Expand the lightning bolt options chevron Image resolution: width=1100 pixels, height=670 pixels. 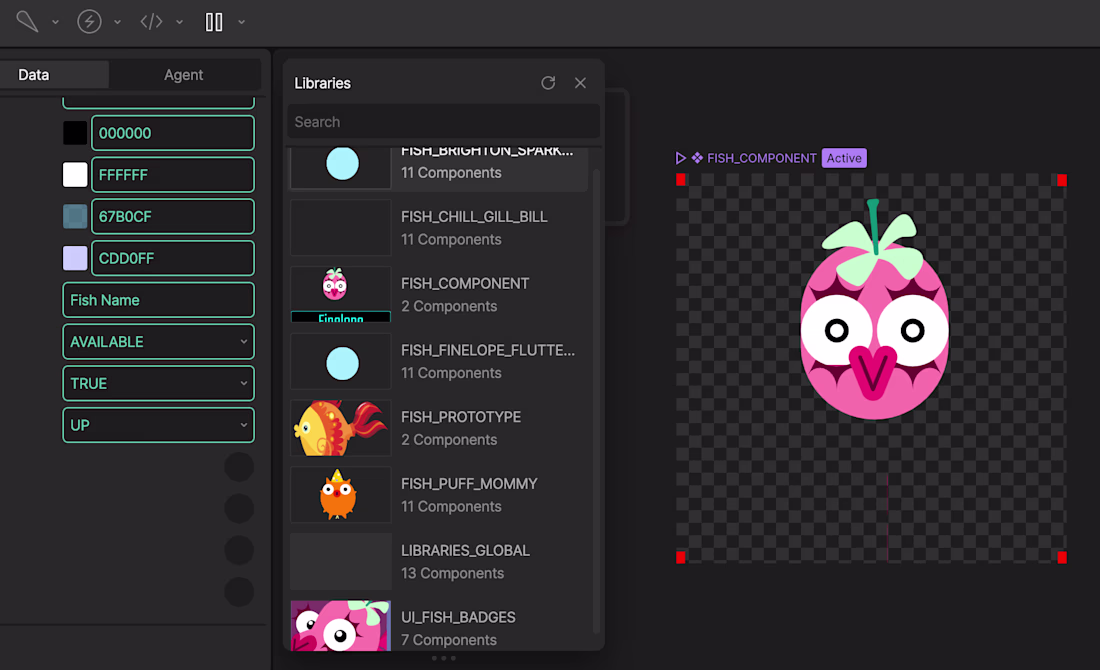117,22
